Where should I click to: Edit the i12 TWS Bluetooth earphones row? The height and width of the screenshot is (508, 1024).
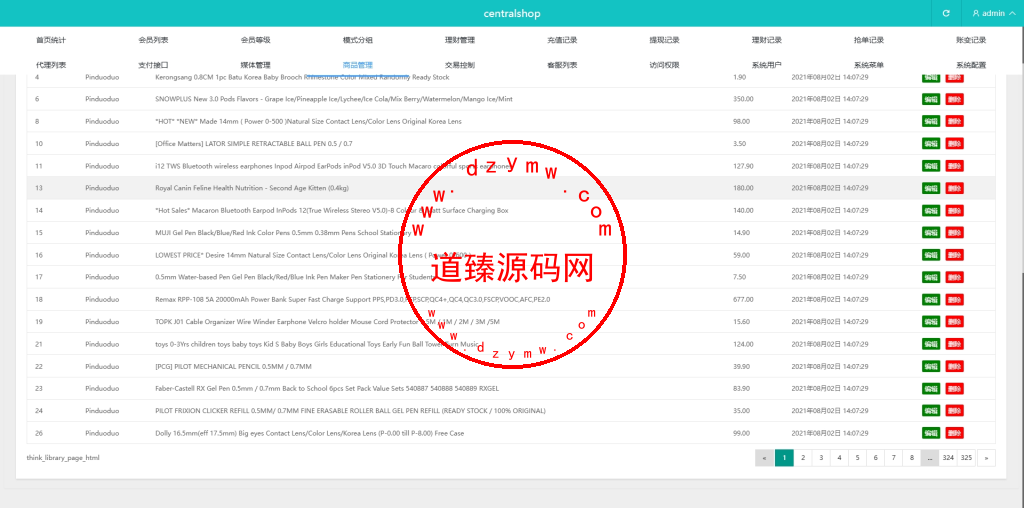[x=931, y=166]
